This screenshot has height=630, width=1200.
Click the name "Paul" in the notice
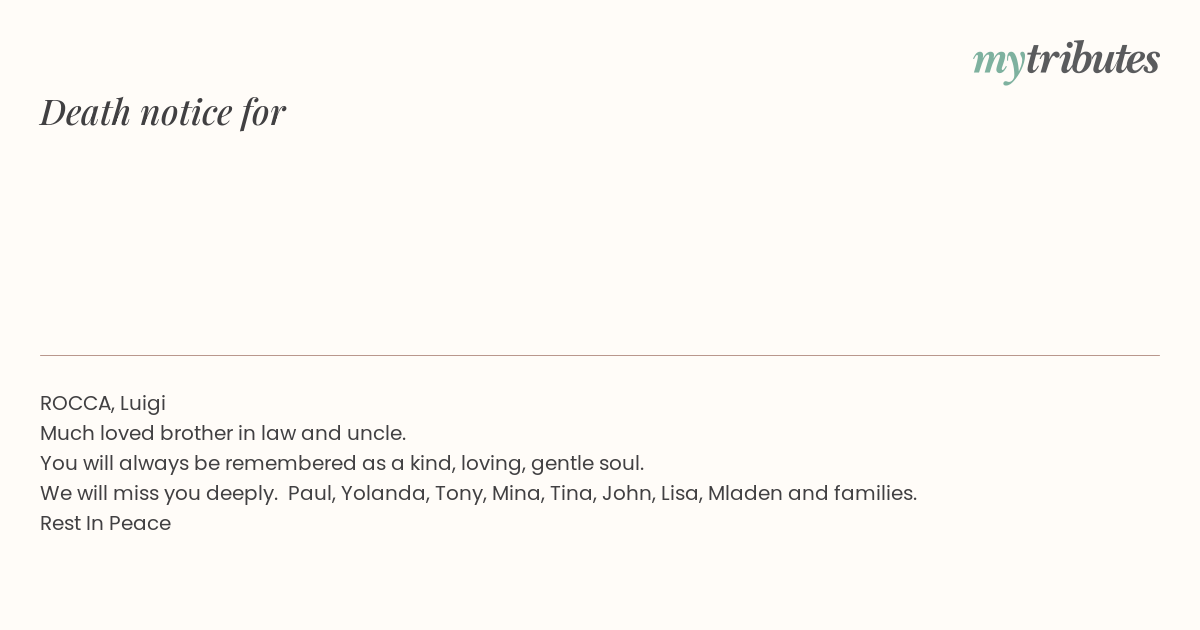point(311,494)
